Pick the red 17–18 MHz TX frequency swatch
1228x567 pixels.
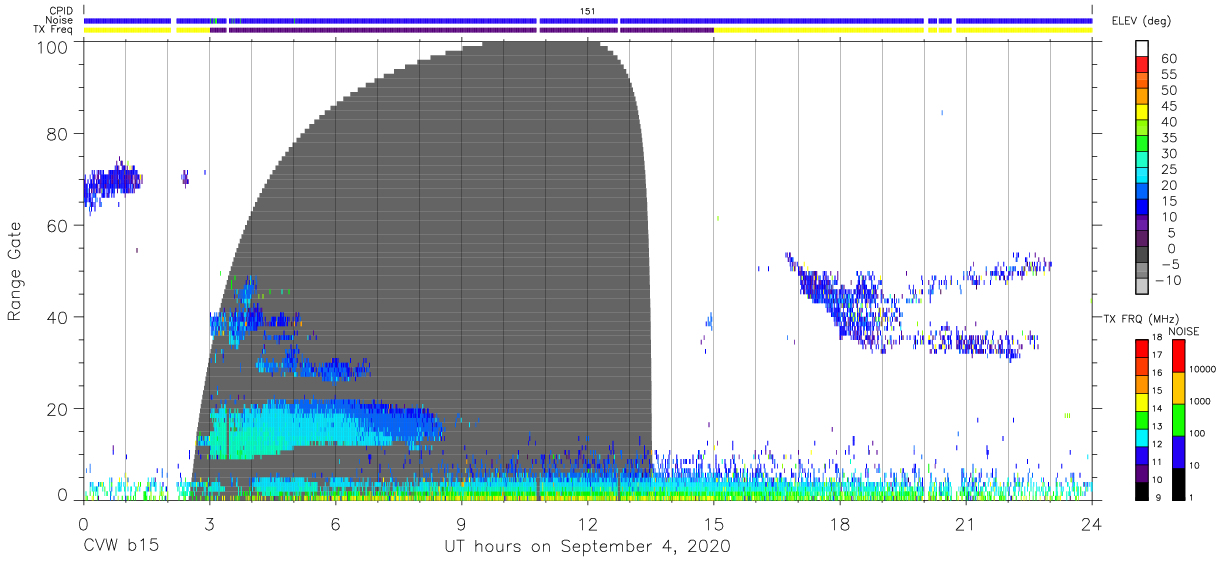[x=1142, y=349]
